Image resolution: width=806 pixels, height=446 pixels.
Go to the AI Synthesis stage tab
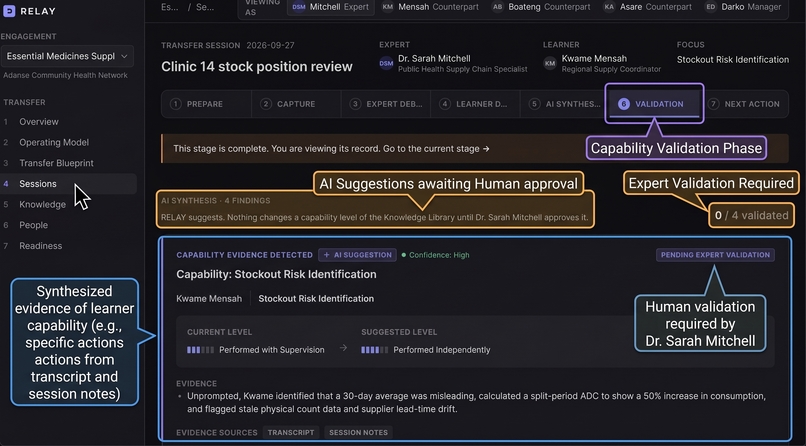(564, 104)
